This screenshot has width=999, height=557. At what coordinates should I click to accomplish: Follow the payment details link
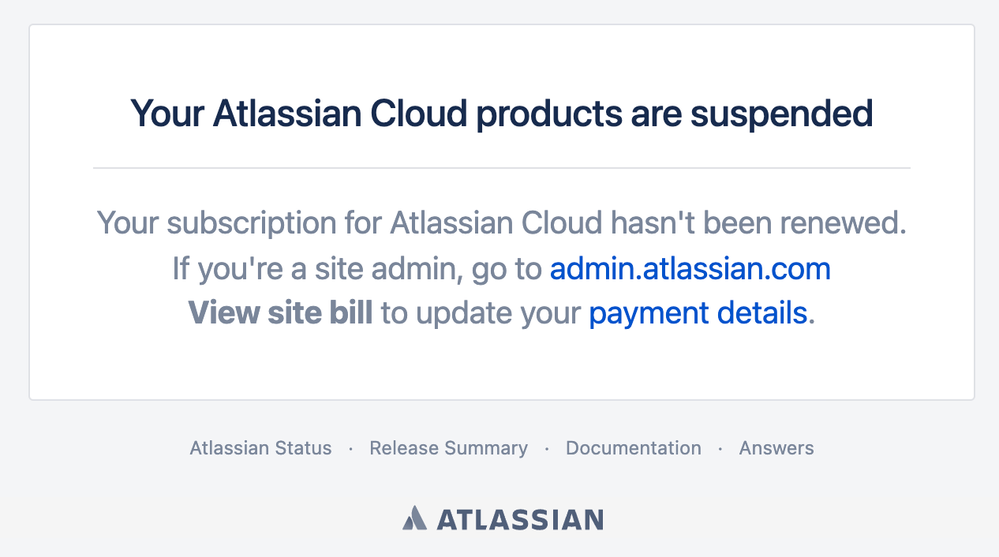tap(698, 313)
